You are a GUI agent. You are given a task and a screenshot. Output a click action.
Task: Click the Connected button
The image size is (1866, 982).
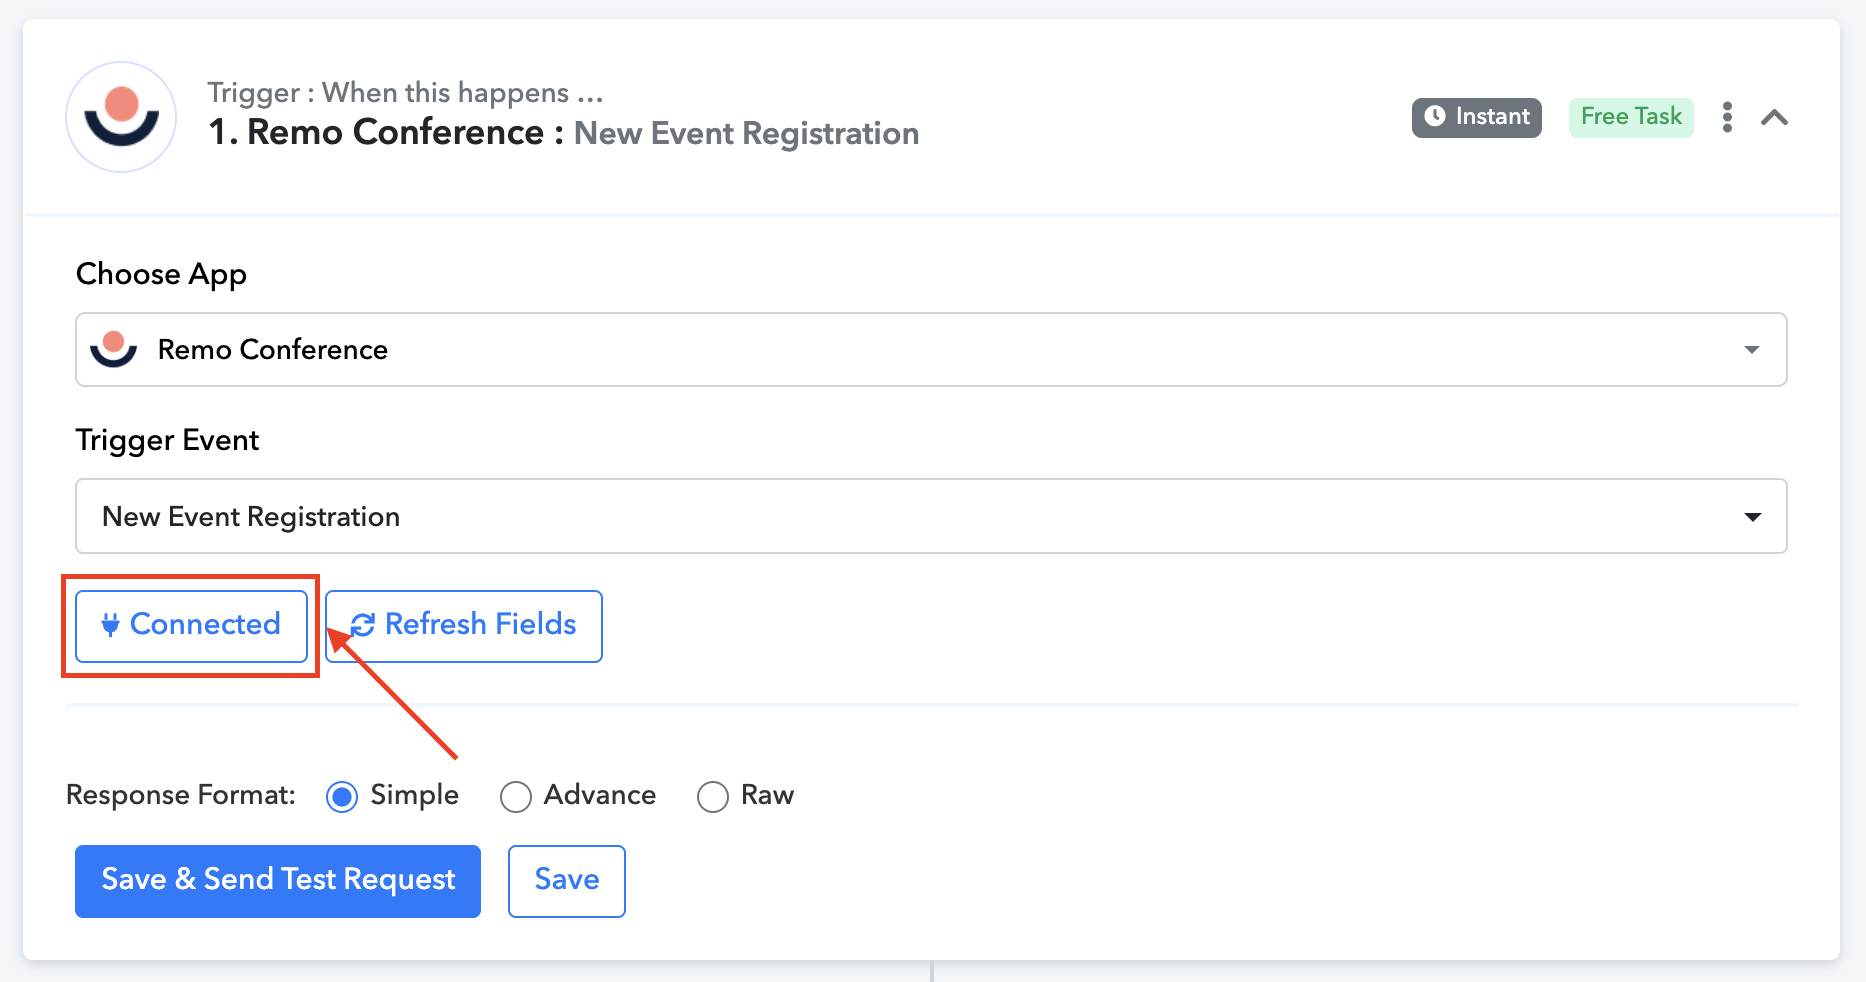191,625
